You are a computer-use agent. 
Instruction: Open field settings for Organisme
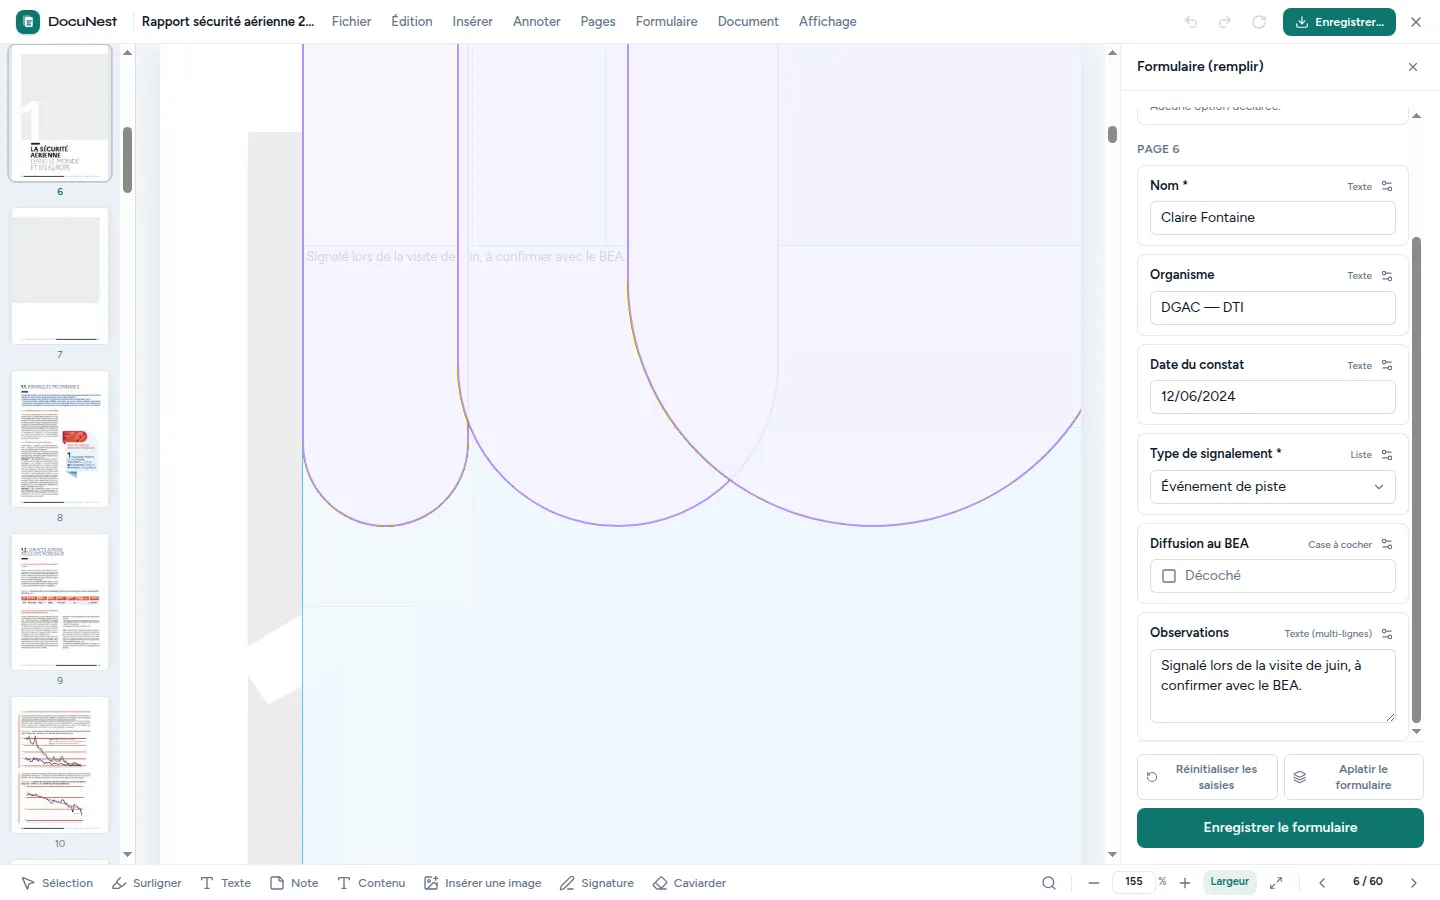pos(1387,276)
